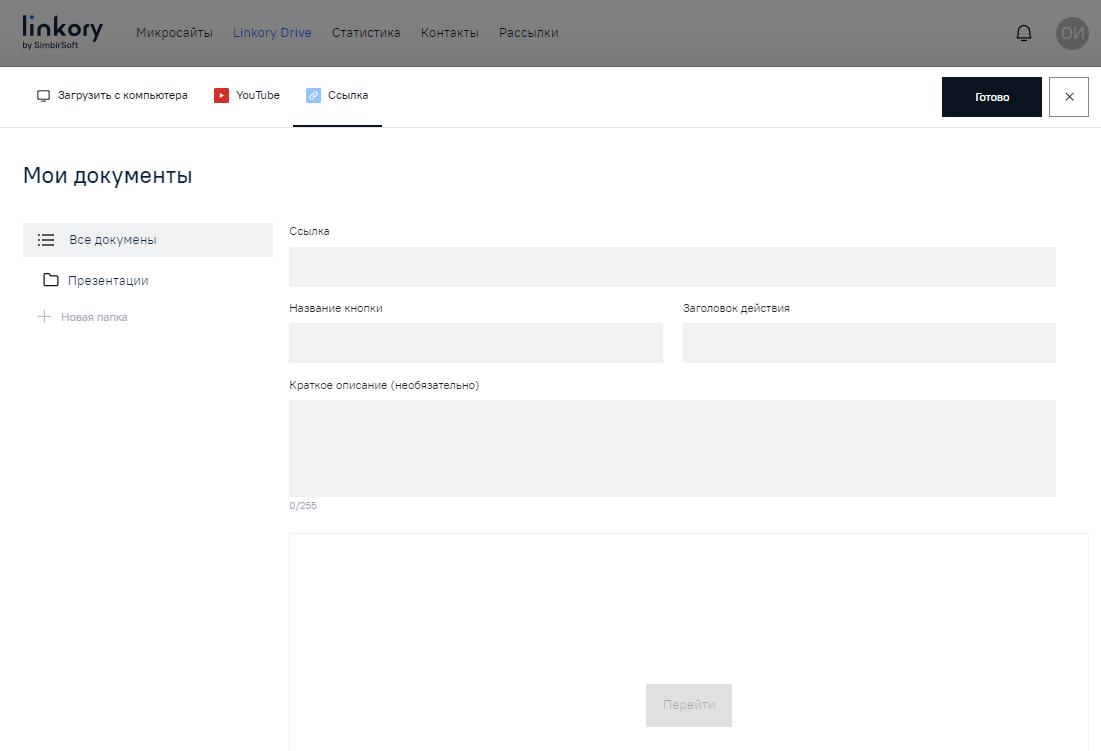Select the Краткое описание text area
This screenshot has height=751, width=1101.
point(672,448)
